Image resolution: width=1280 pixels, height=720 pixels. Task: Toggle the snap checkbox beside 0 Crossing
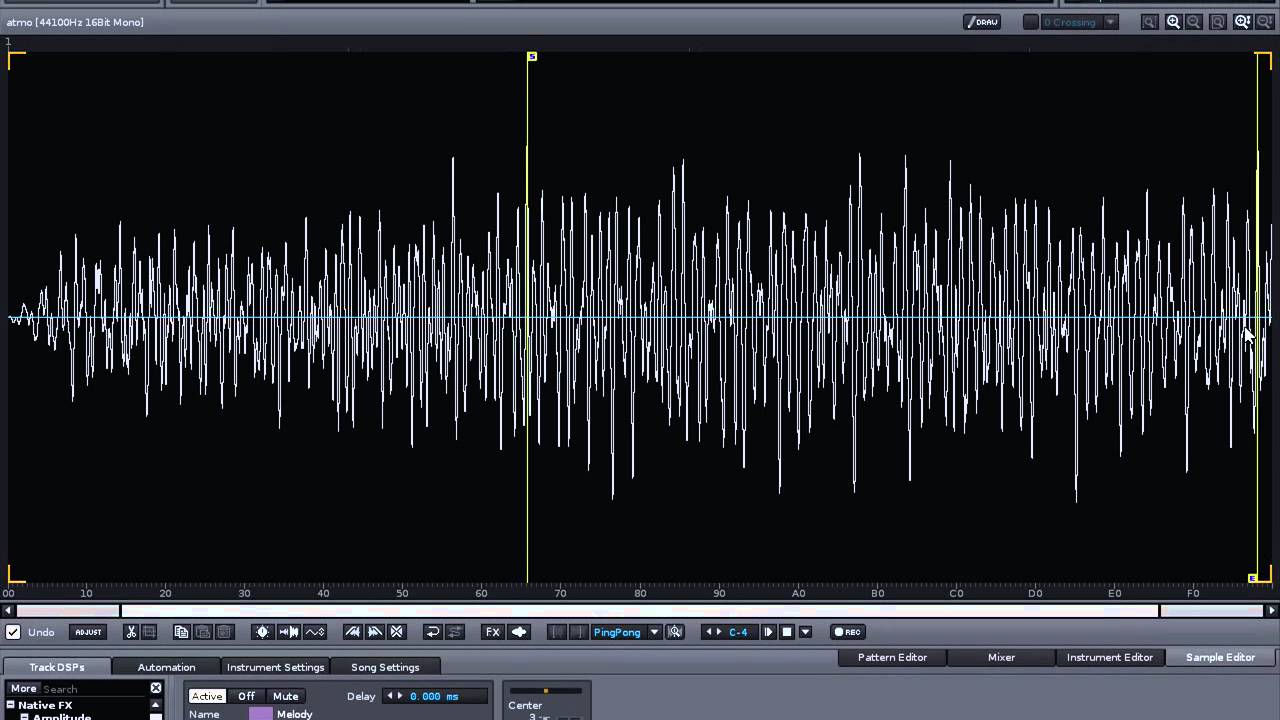1030,22
